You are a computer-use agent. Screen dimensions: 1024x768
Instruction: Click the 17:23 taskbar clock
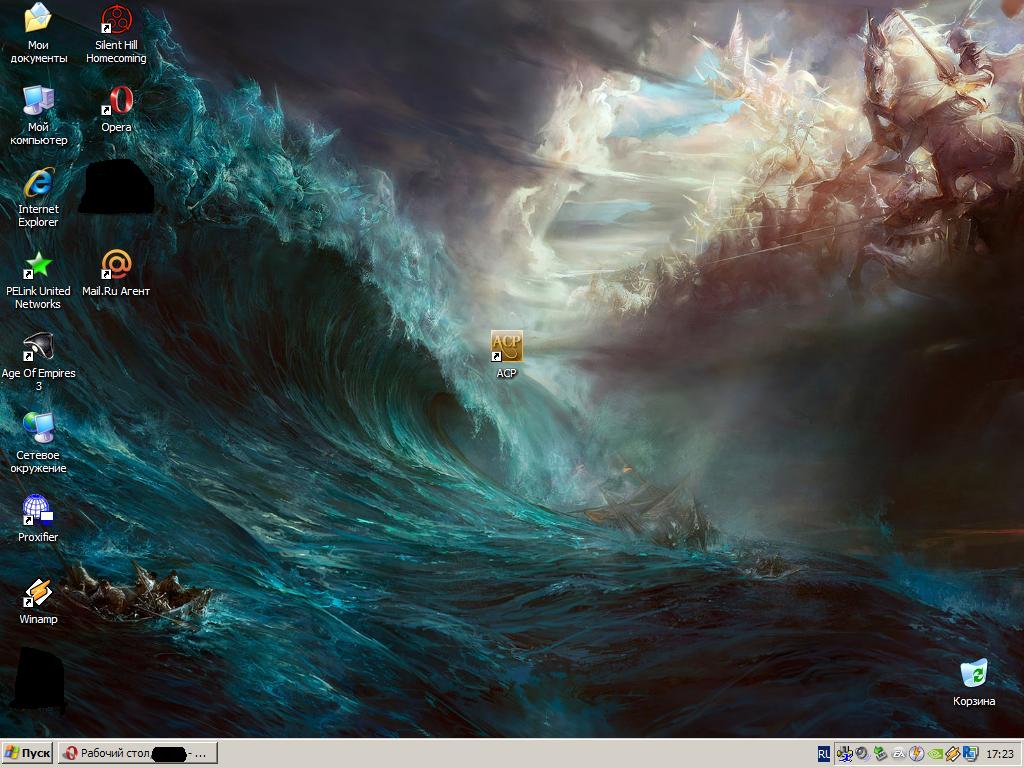(x=1000, y=754)
